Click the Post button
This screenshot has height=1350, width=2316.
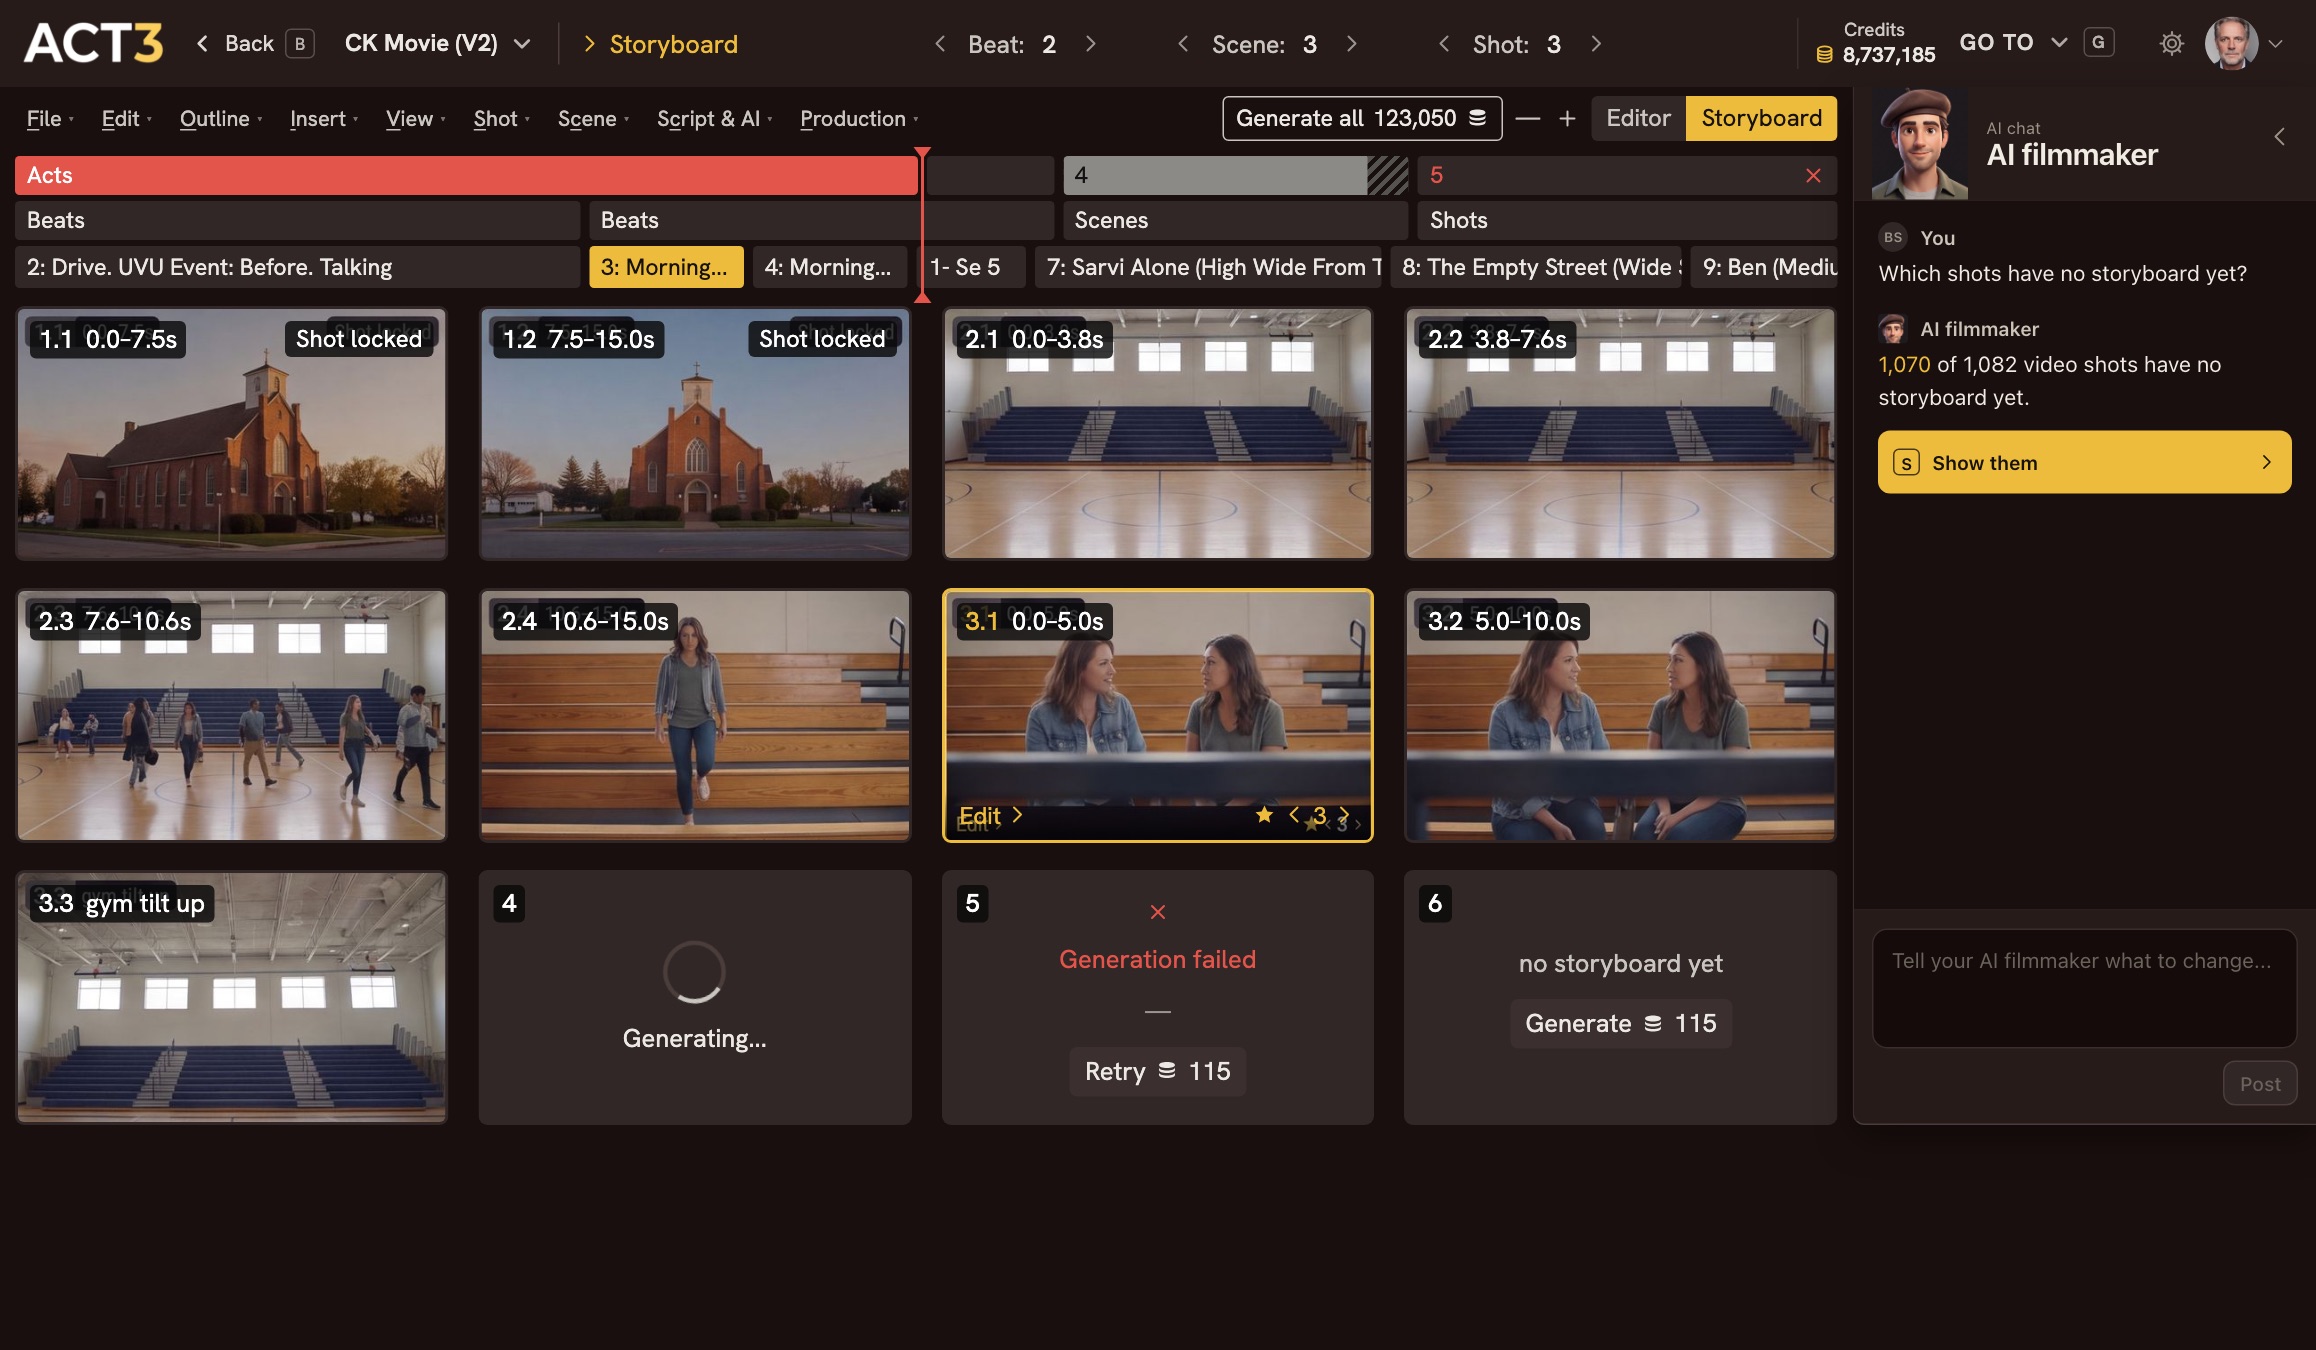coord(2260,1083)
